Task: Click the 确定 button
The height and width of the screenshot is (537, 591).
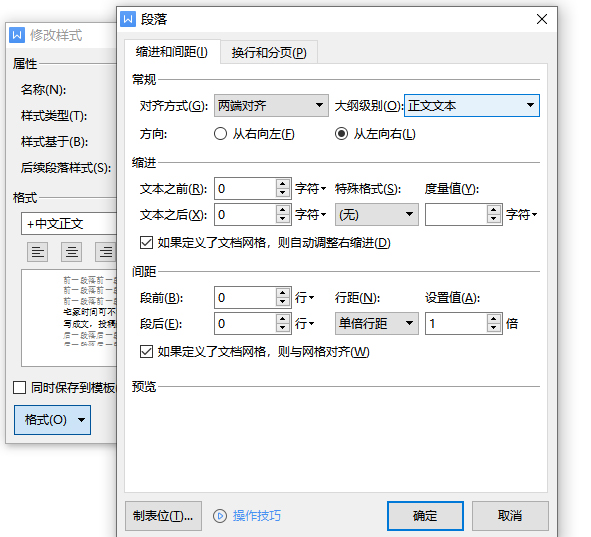Action: (x=425, y=516)
